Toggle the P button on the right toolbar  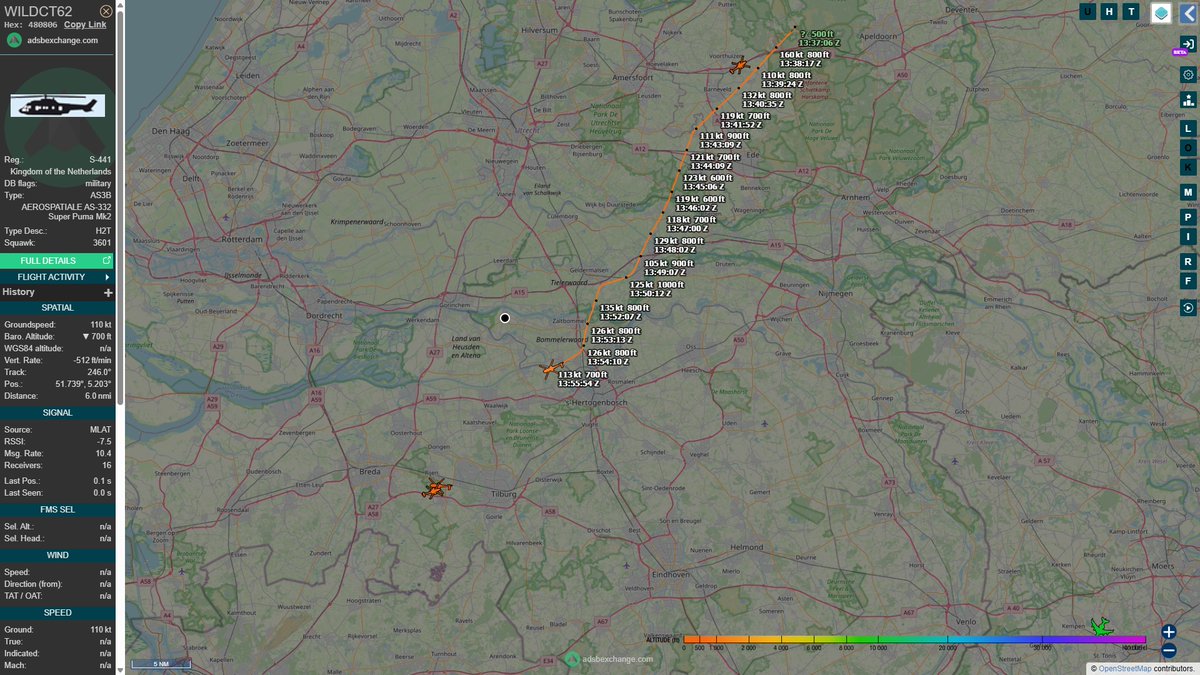coord(1188,217)
